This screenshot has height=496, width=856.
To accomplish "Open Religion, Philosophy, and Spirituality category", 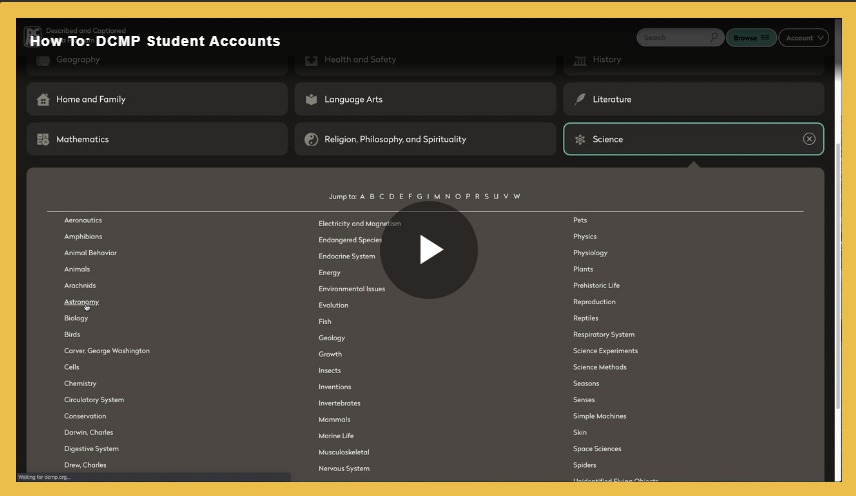I will (x=425, y=139).
